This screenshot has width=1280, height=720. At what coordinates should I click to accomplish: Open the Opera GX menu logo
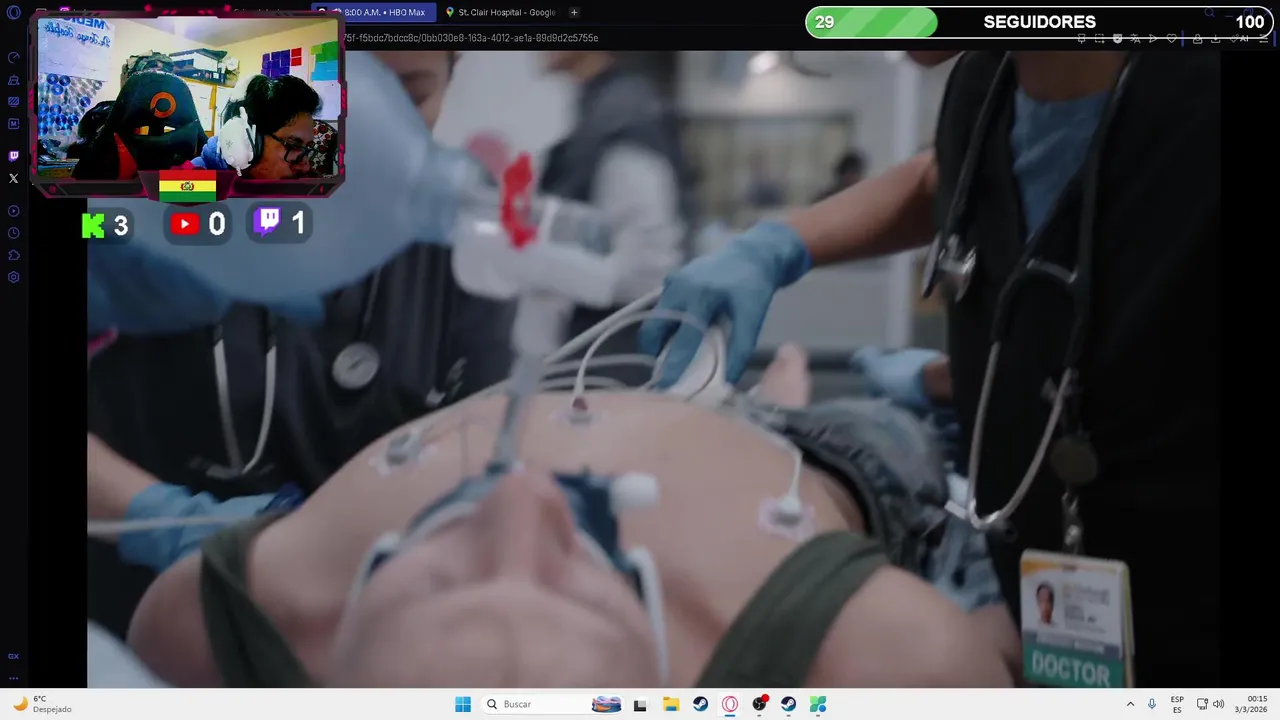(13, 12)
